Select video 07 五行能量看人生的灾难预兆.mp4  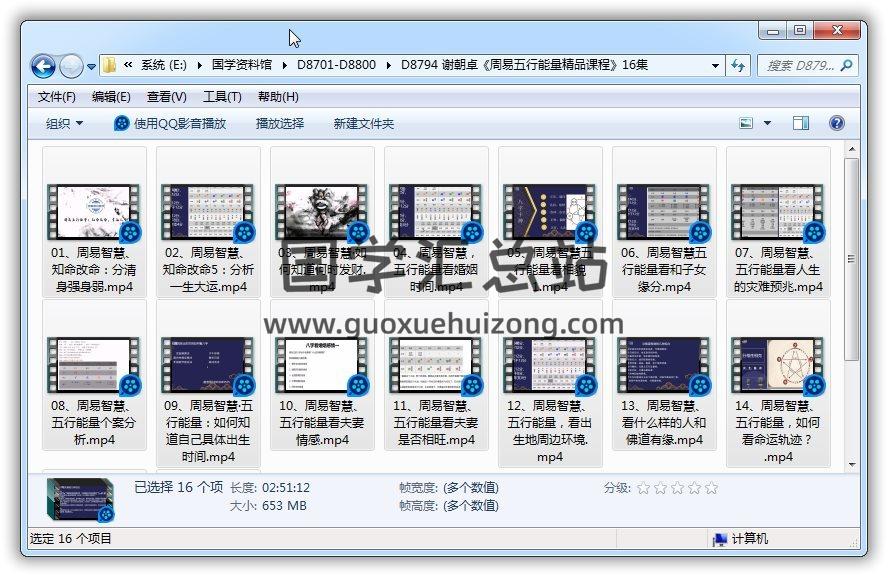click(x=778, y=222)
